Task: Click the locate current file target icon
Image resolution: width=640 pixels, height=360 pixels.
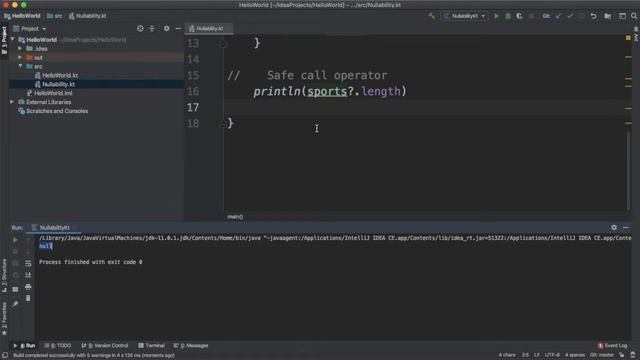Action: [140, 29]
